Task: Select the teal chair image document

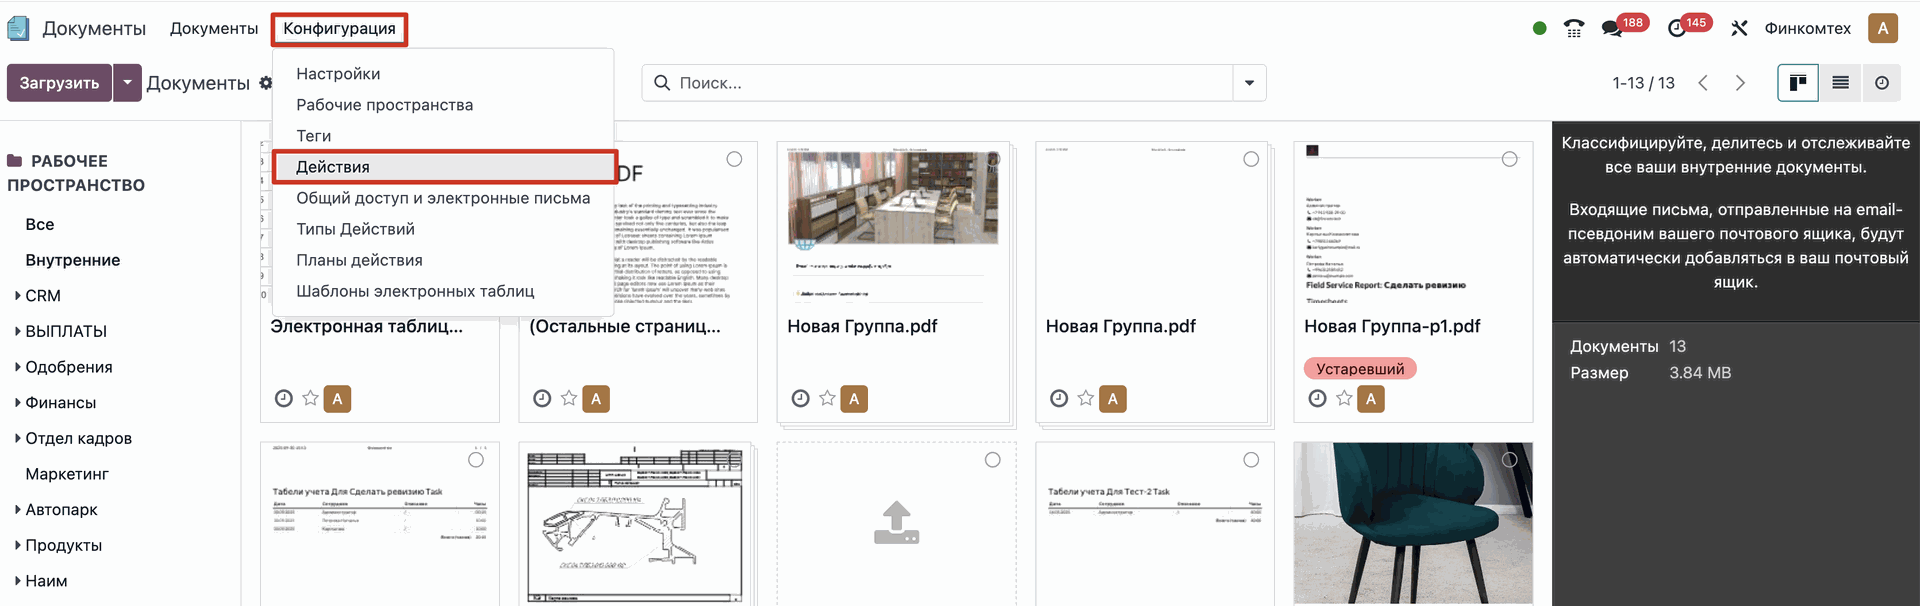Action: click(x=1509, y=460)
